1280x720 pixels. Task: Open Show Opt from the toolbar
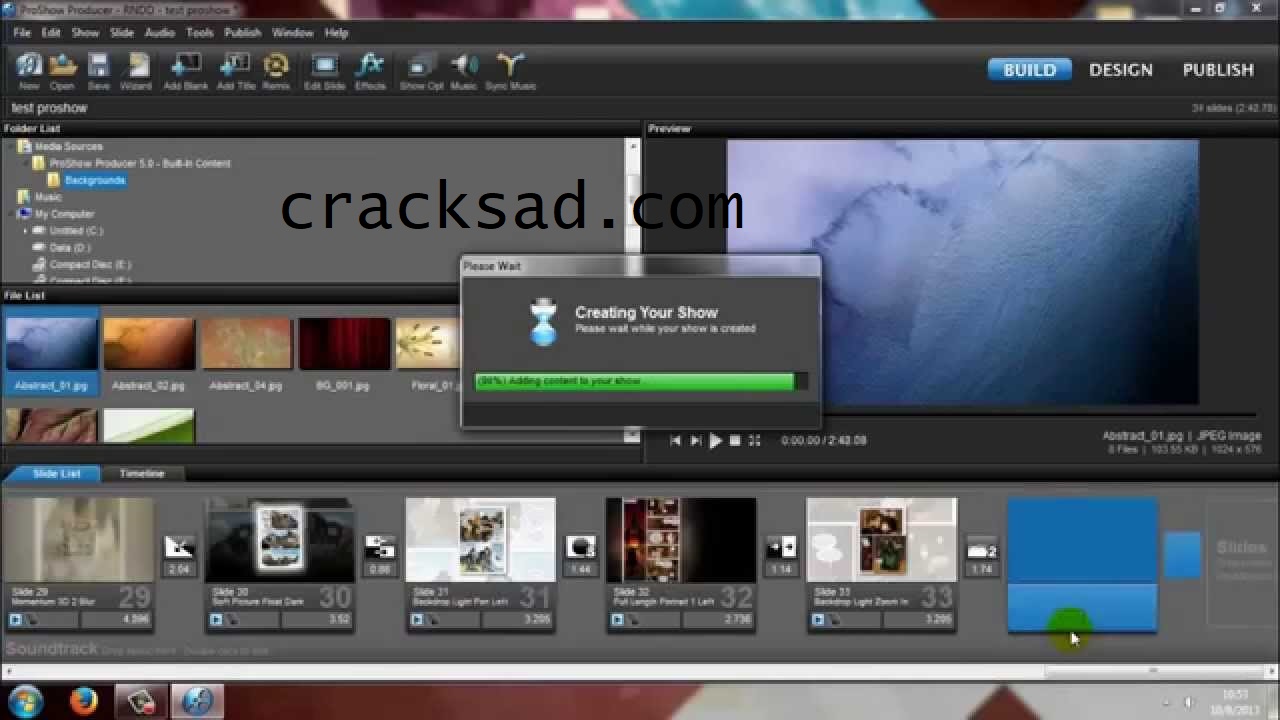tap(421, 70)
